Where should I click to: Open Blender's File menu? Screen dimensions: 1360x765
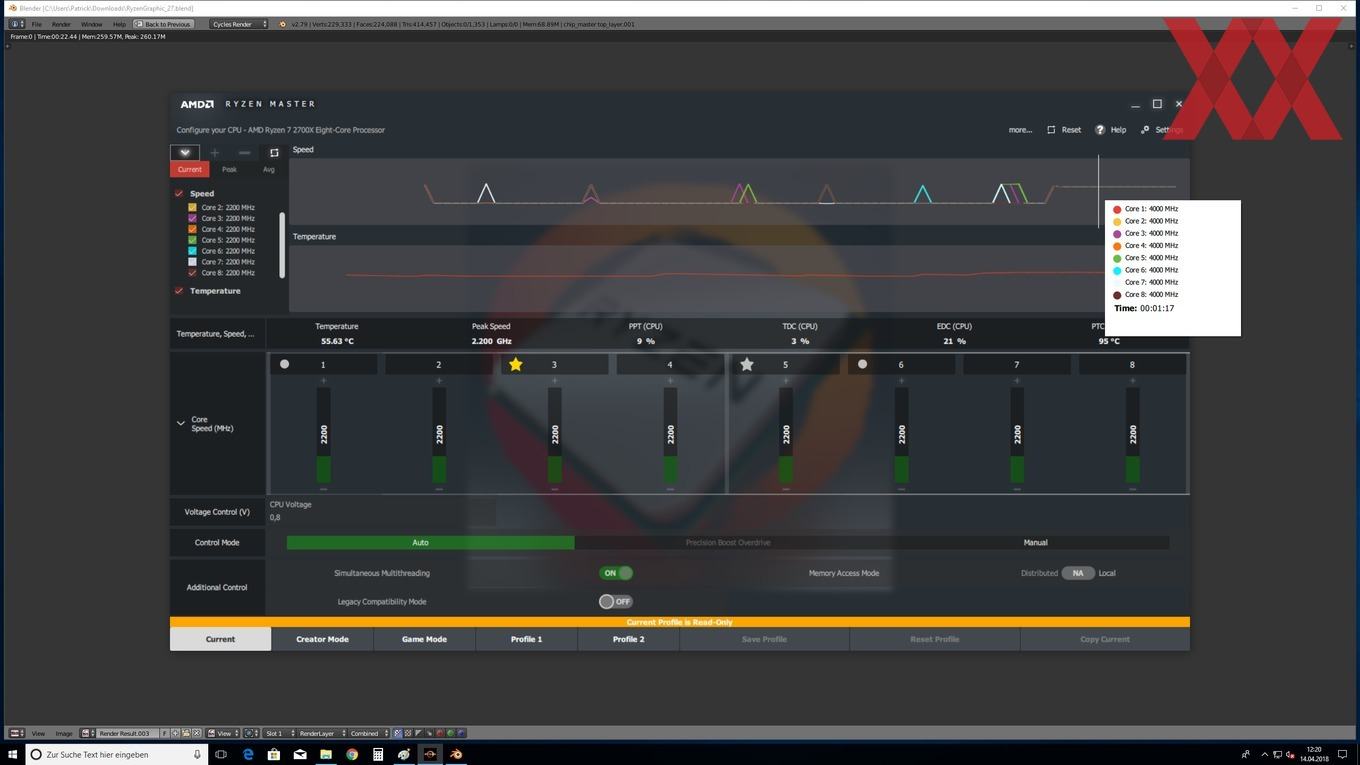[37, 24]
